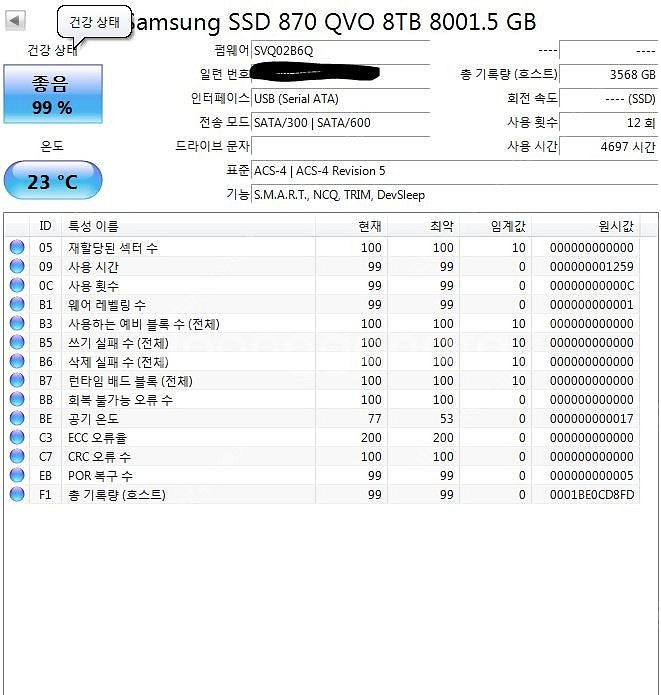The width and height of the screenshot is (661, 695).
Task: Select row 삭제 실패 수 (전체)
Action: (324, 362)
